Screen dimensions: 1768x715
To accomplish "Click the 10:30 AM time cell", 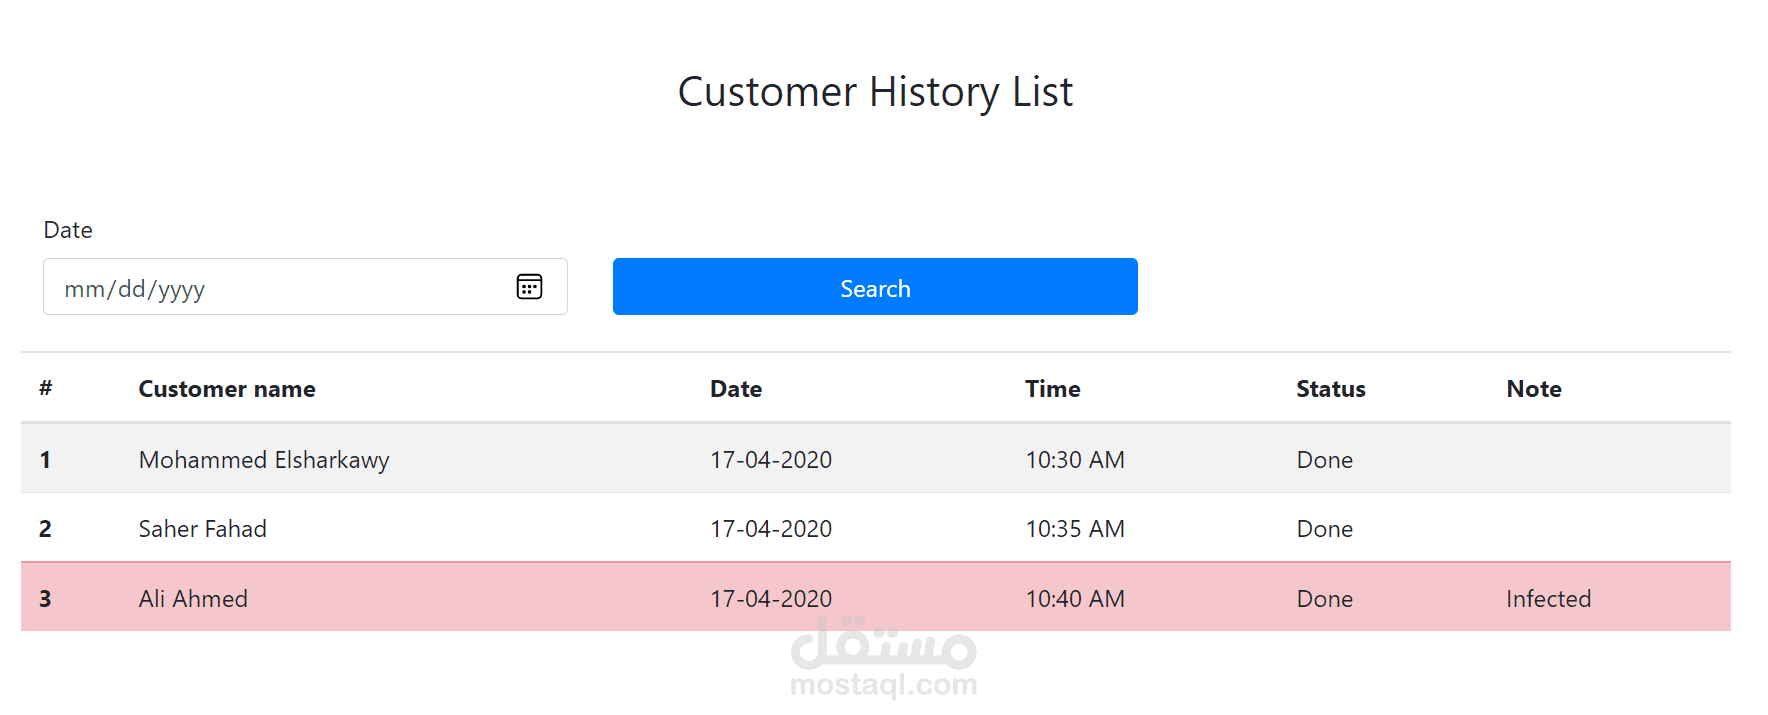I will tap(1075, 460).
